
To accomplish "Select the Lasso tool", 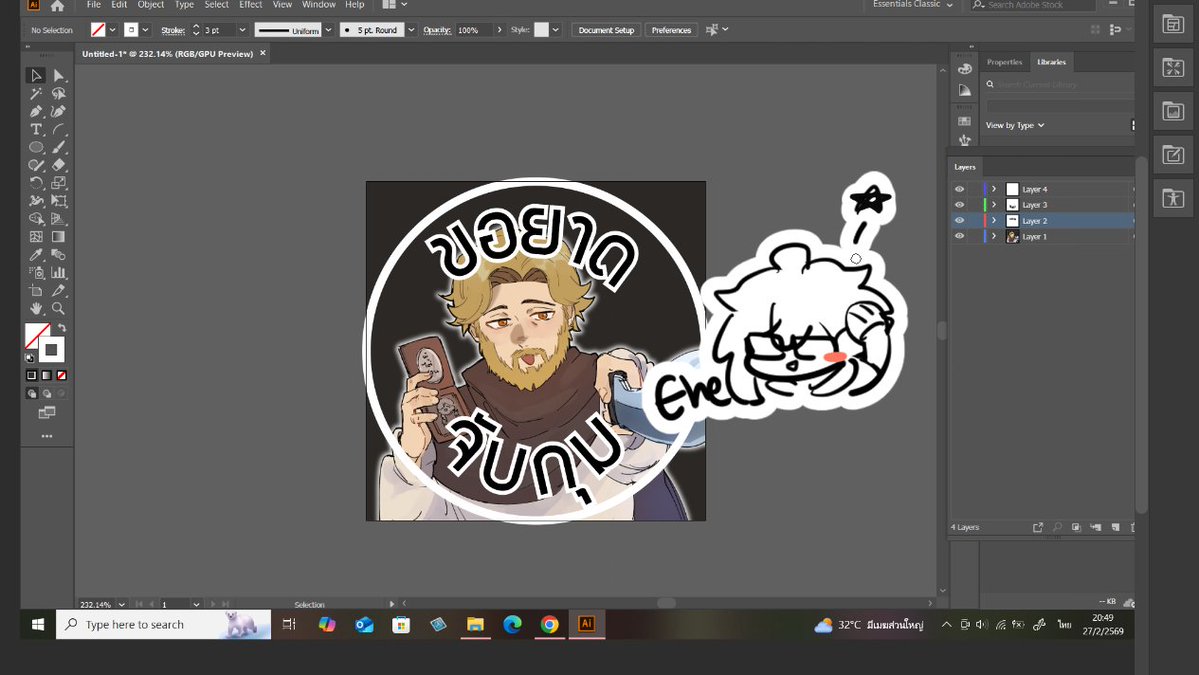I will 59,93.
